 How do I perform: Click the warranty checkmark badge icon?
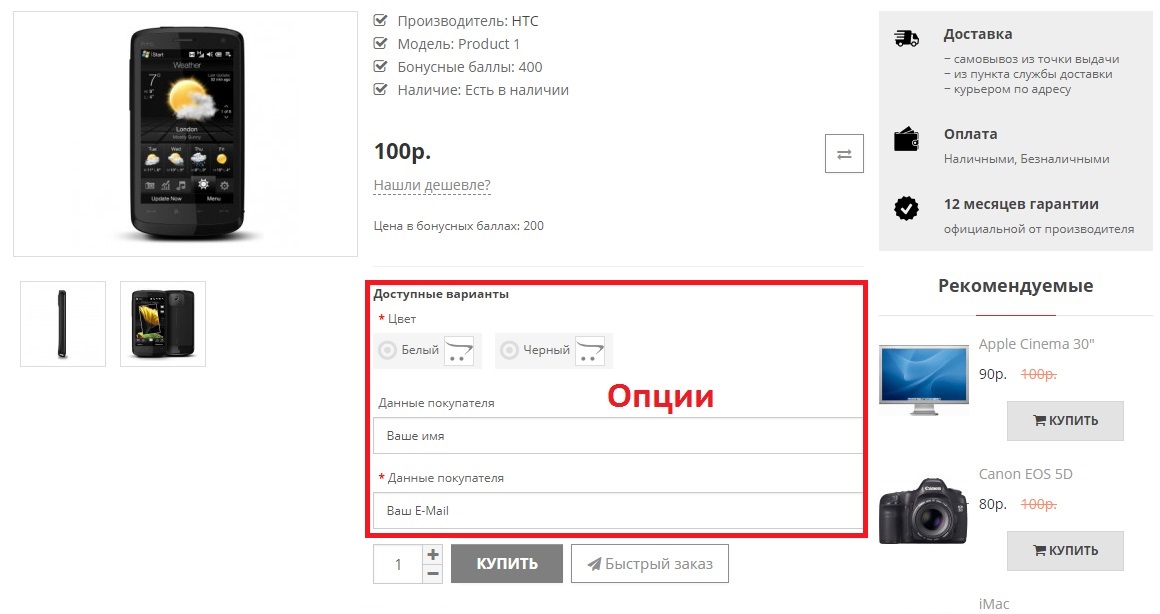(x=906, y=209)
